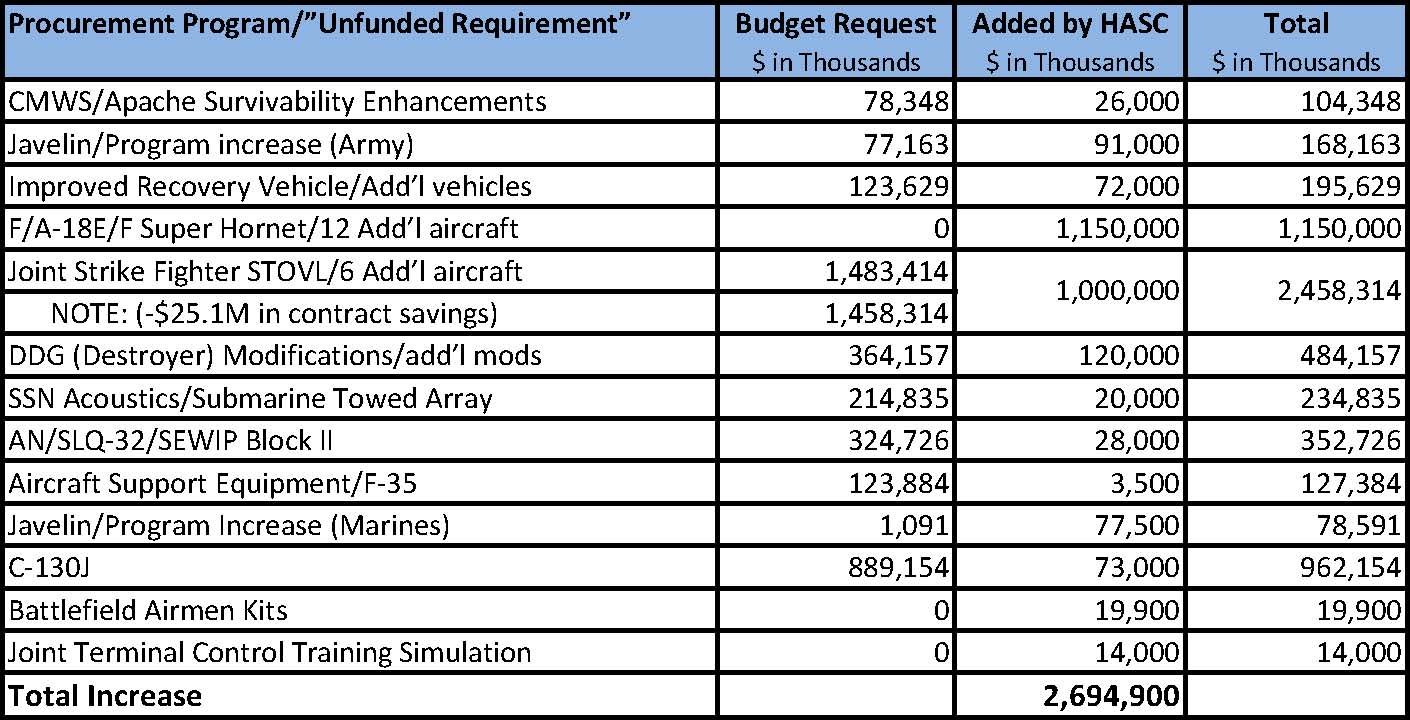Click the SSN Acoustics total 234,835
Viewport: 1410px width, 720px height.
[x=1341, y=398]
